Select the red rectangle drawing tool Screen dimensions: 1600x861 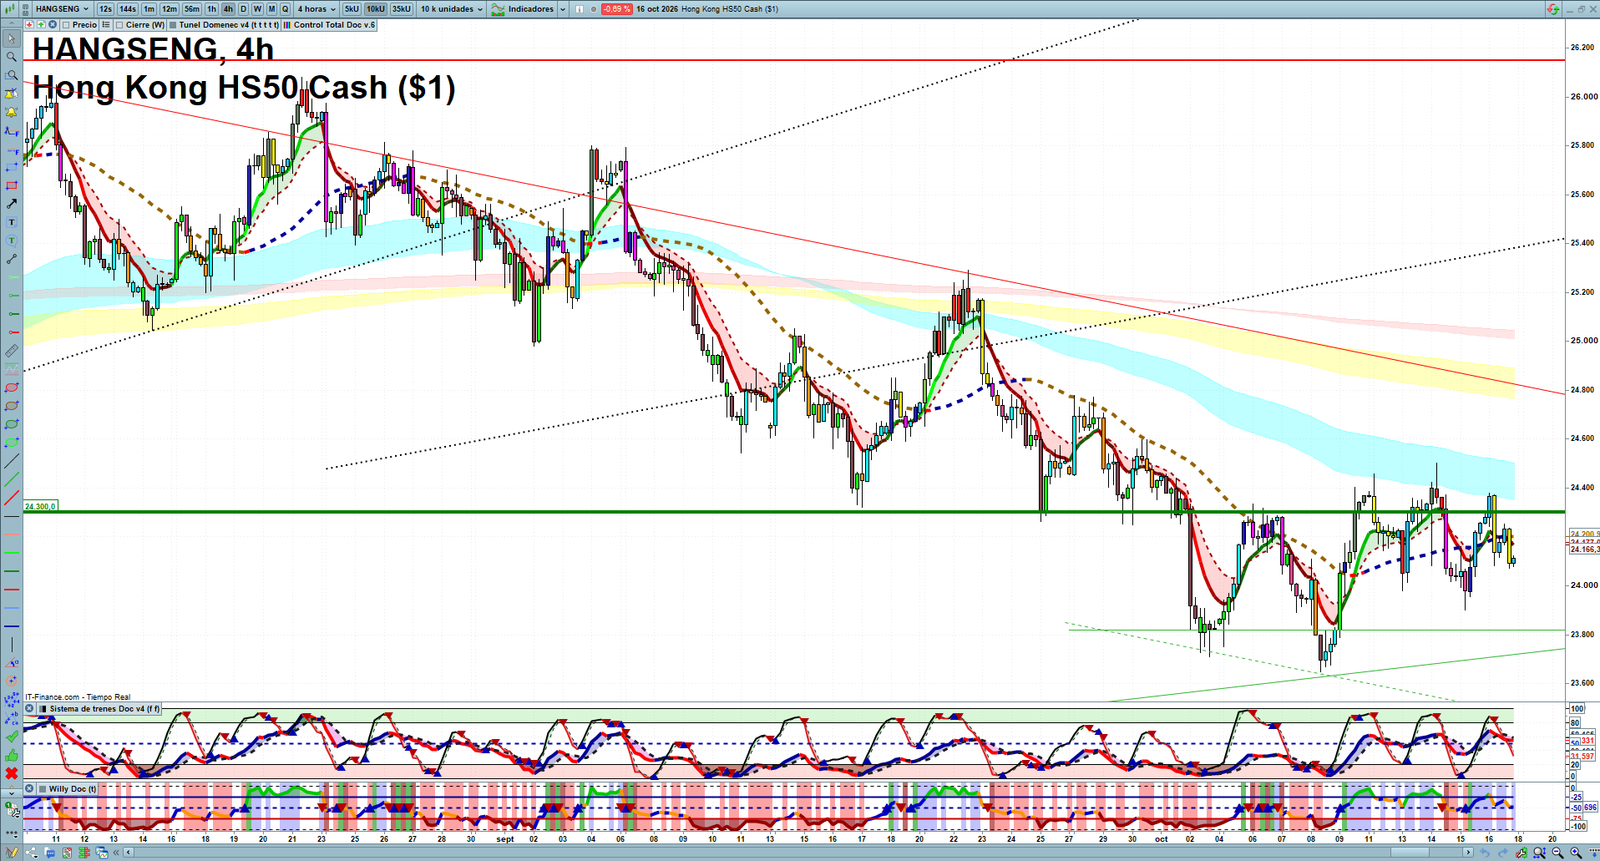pos(11,186)
